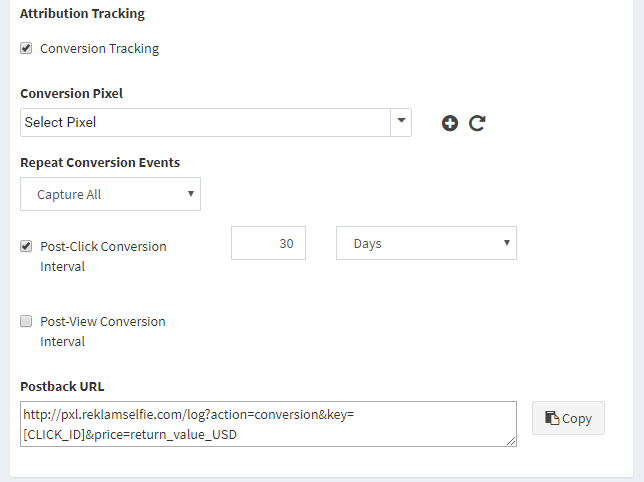Uncheck the Conversion Tracking checkbox

26,48
